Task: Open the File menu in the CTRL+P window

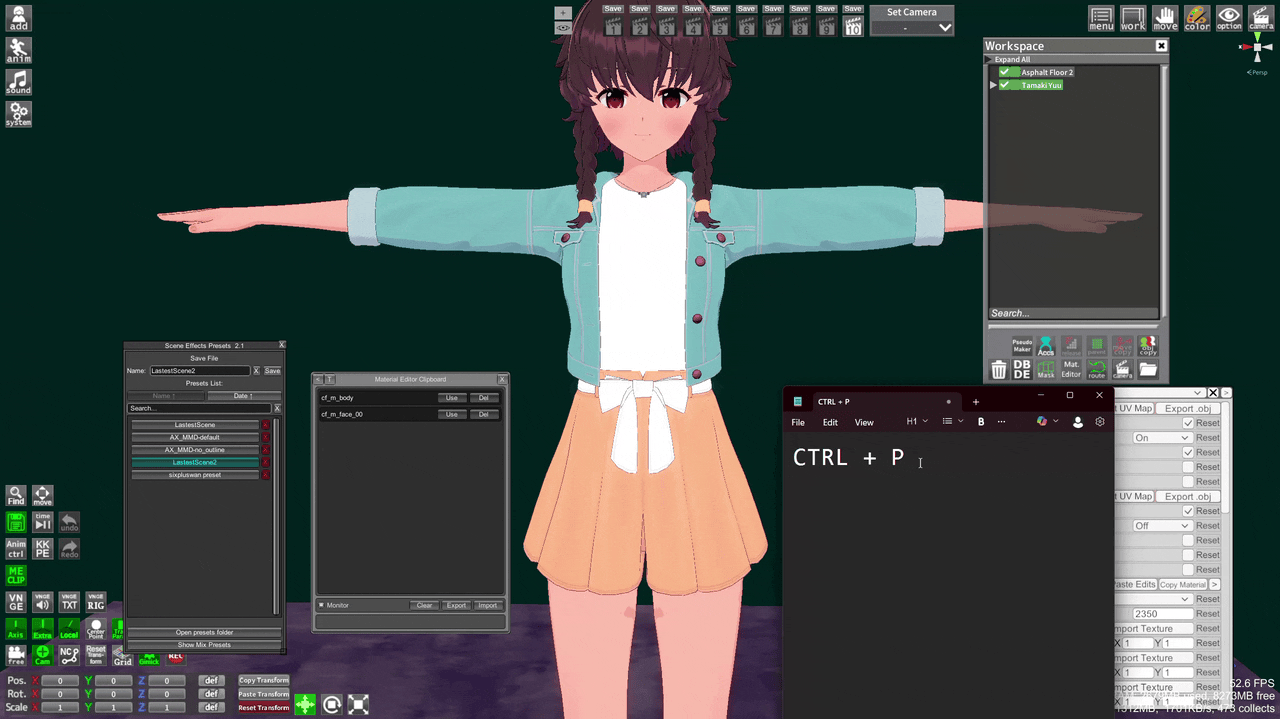Action: tap(797, 422)
